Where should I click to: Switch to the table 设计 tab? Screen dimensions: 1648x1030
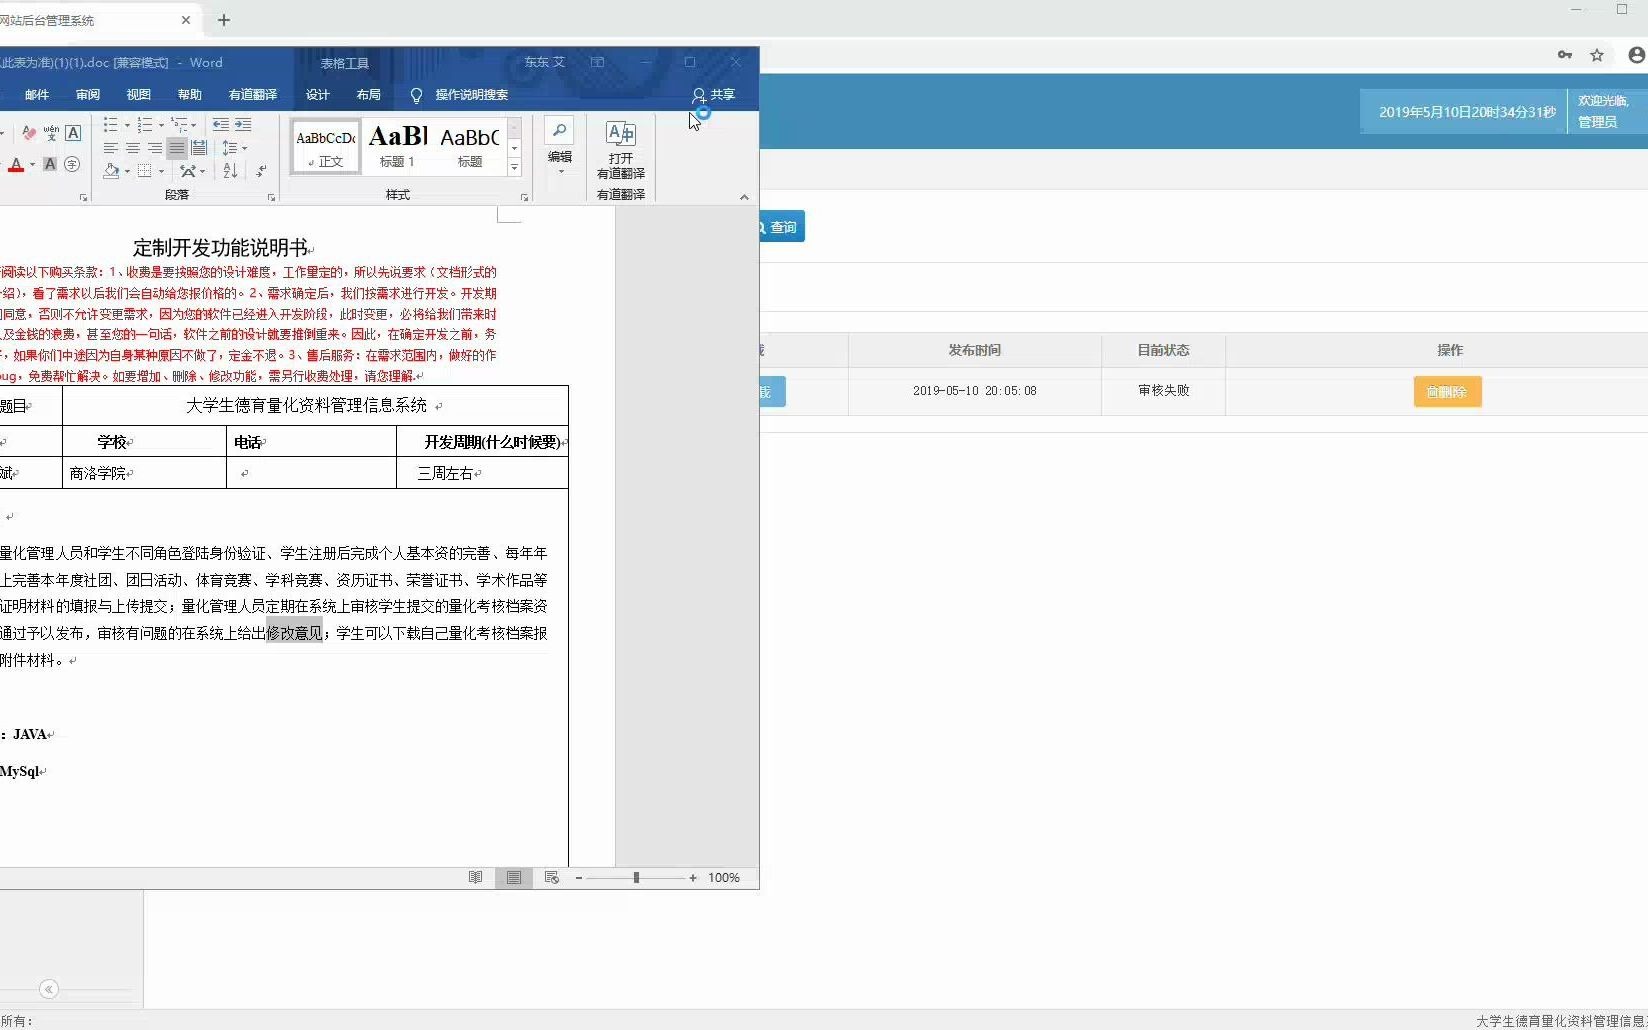(x=318, y=95)
